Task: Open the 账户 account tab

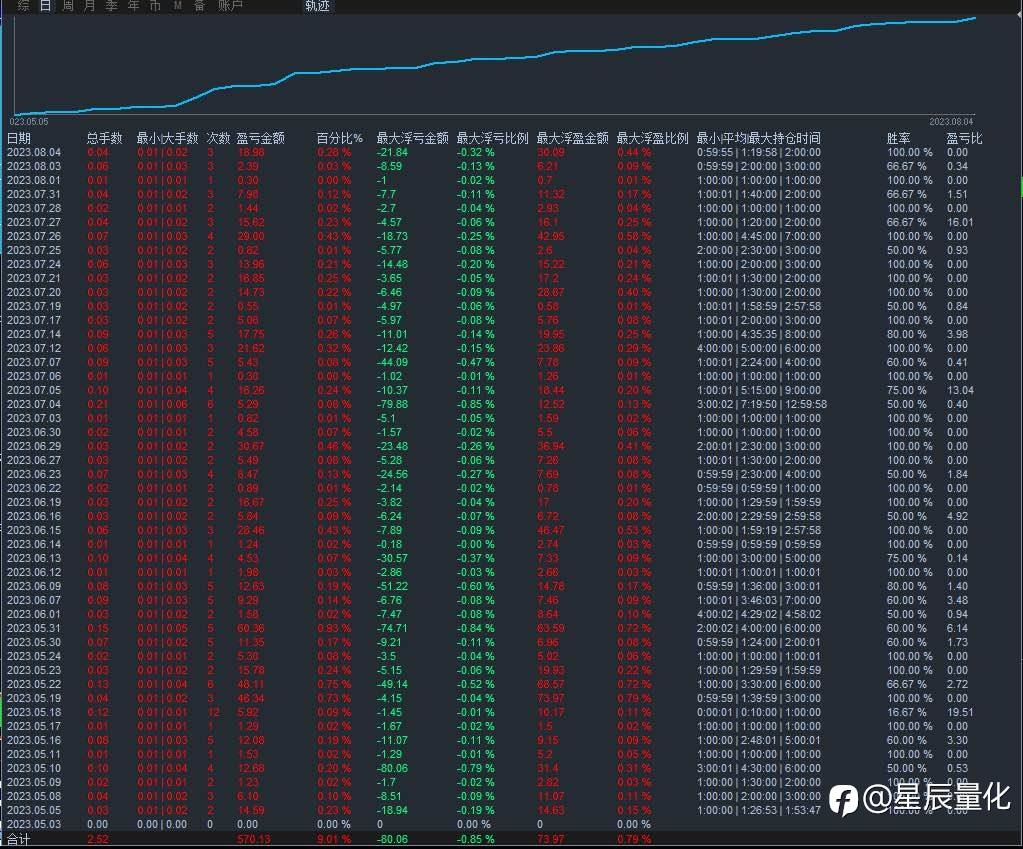Action: point(230,6)
